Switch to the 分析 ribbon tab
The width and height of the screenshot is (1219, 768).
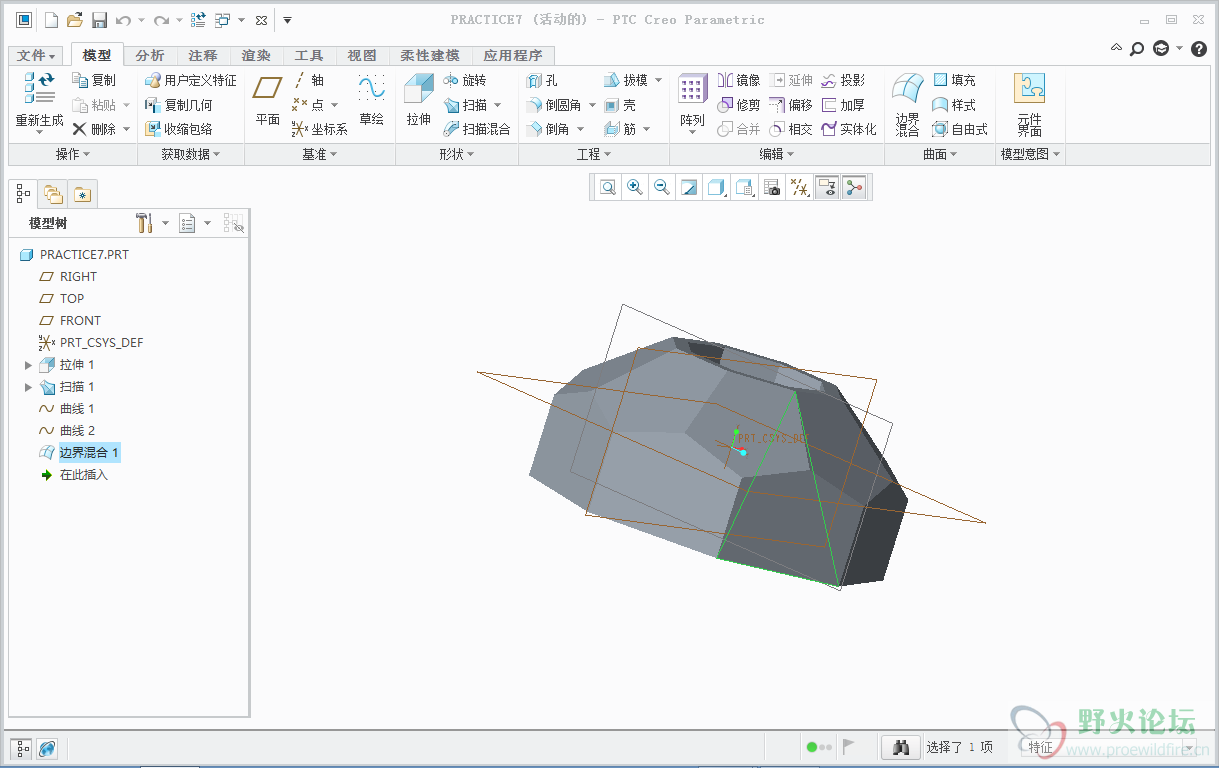[150, 56]
